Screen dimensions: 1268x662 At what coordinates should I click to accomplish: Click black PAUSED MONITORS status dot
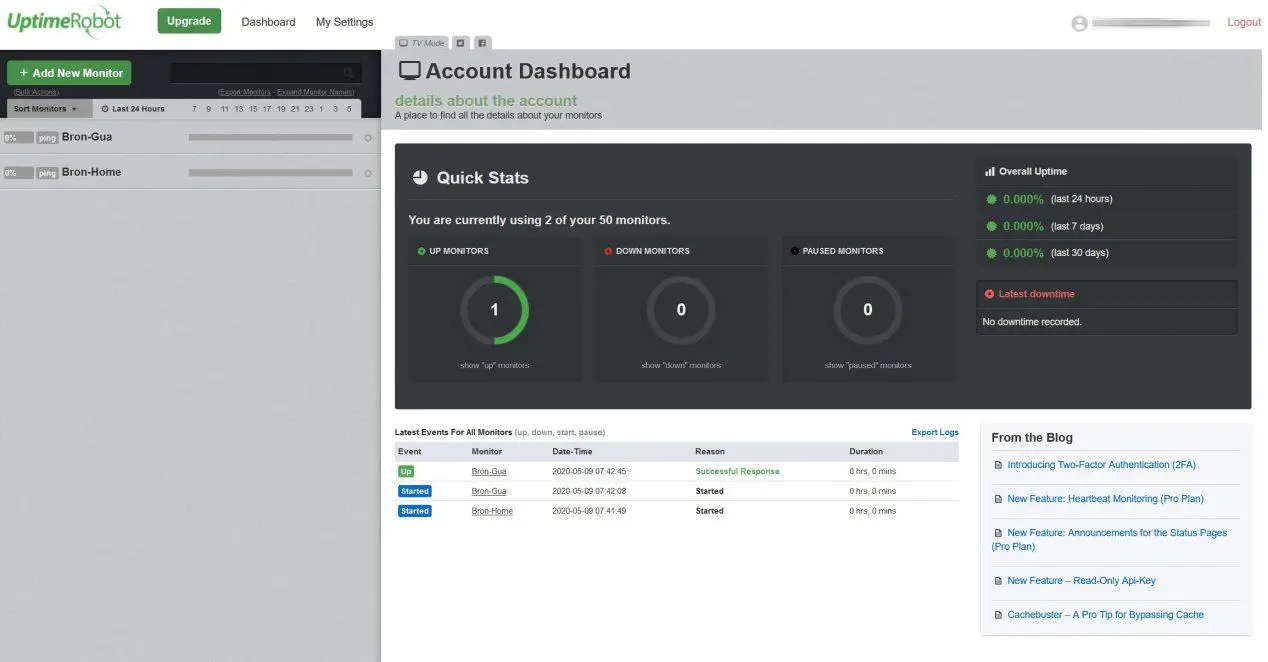click(x=795, y=251)
